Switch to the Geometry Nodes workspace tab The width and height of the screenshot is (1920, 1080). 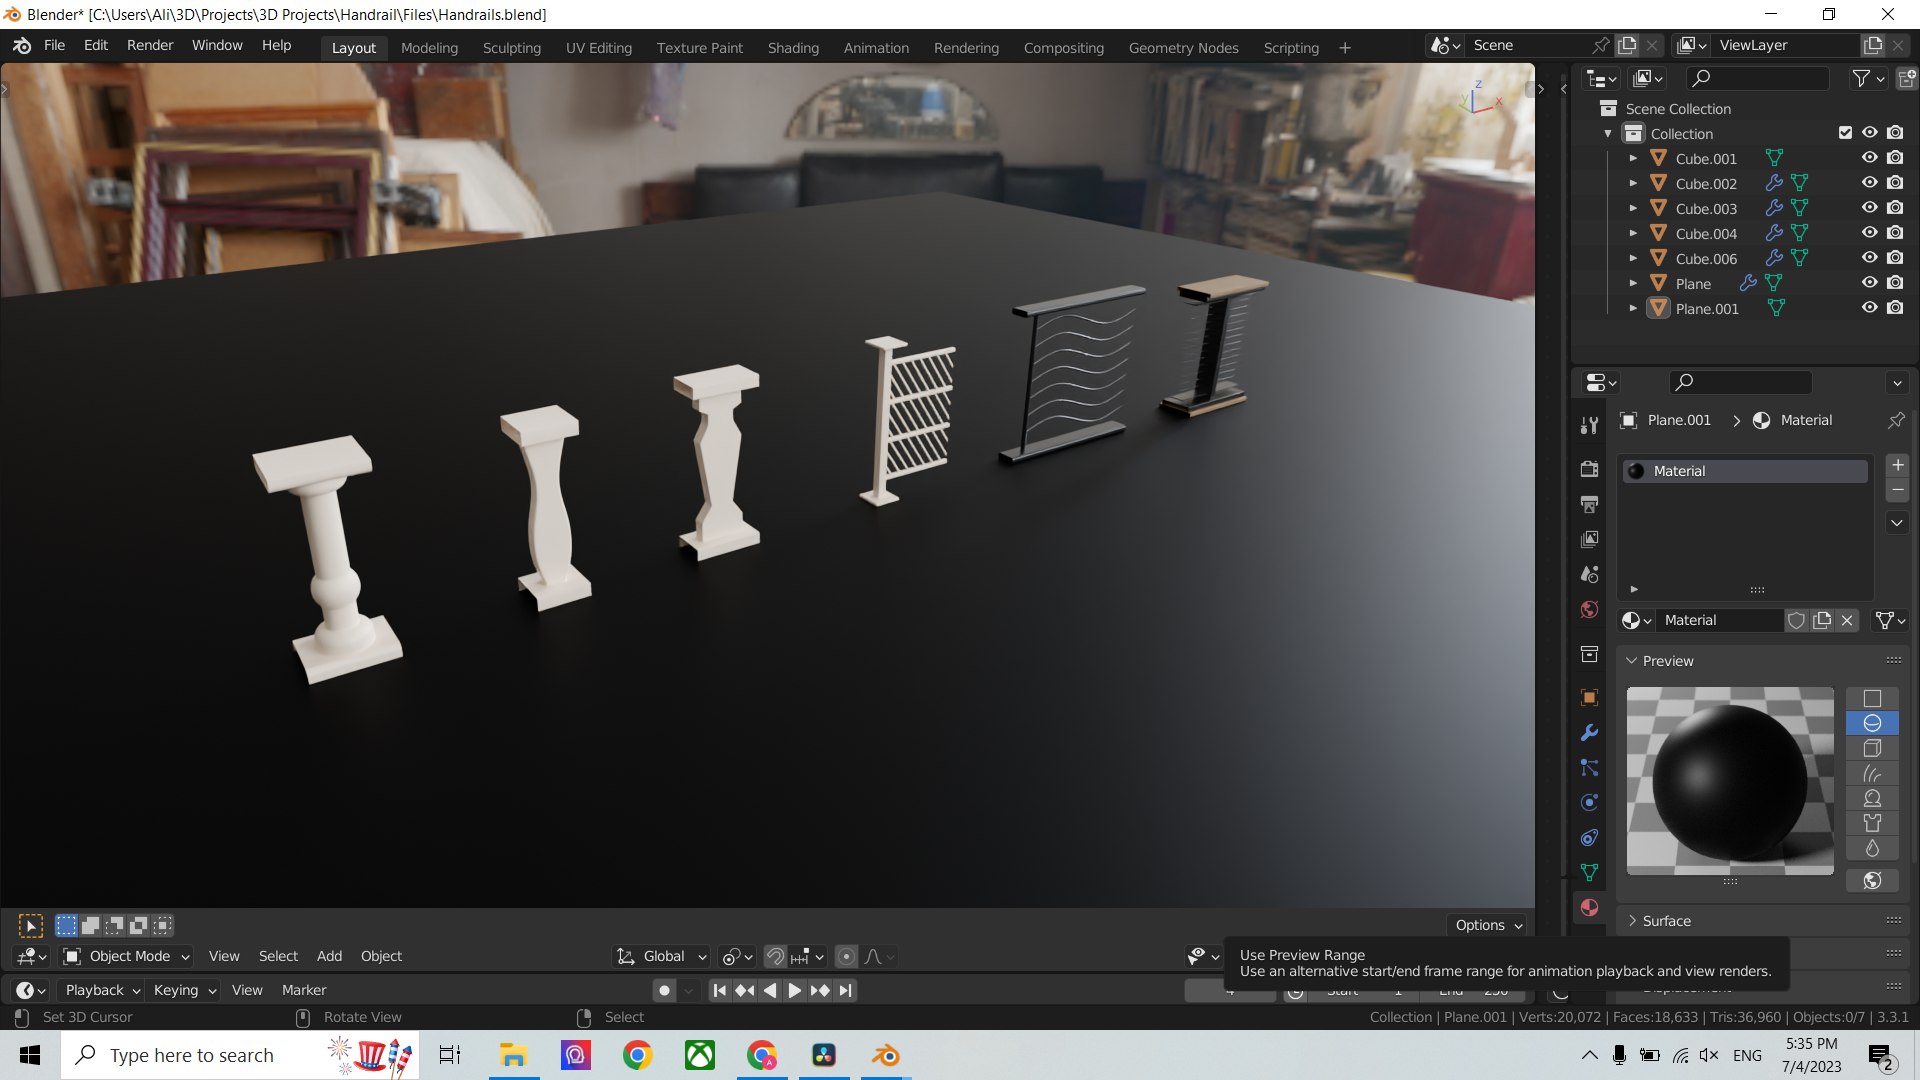coord(1183,48)
